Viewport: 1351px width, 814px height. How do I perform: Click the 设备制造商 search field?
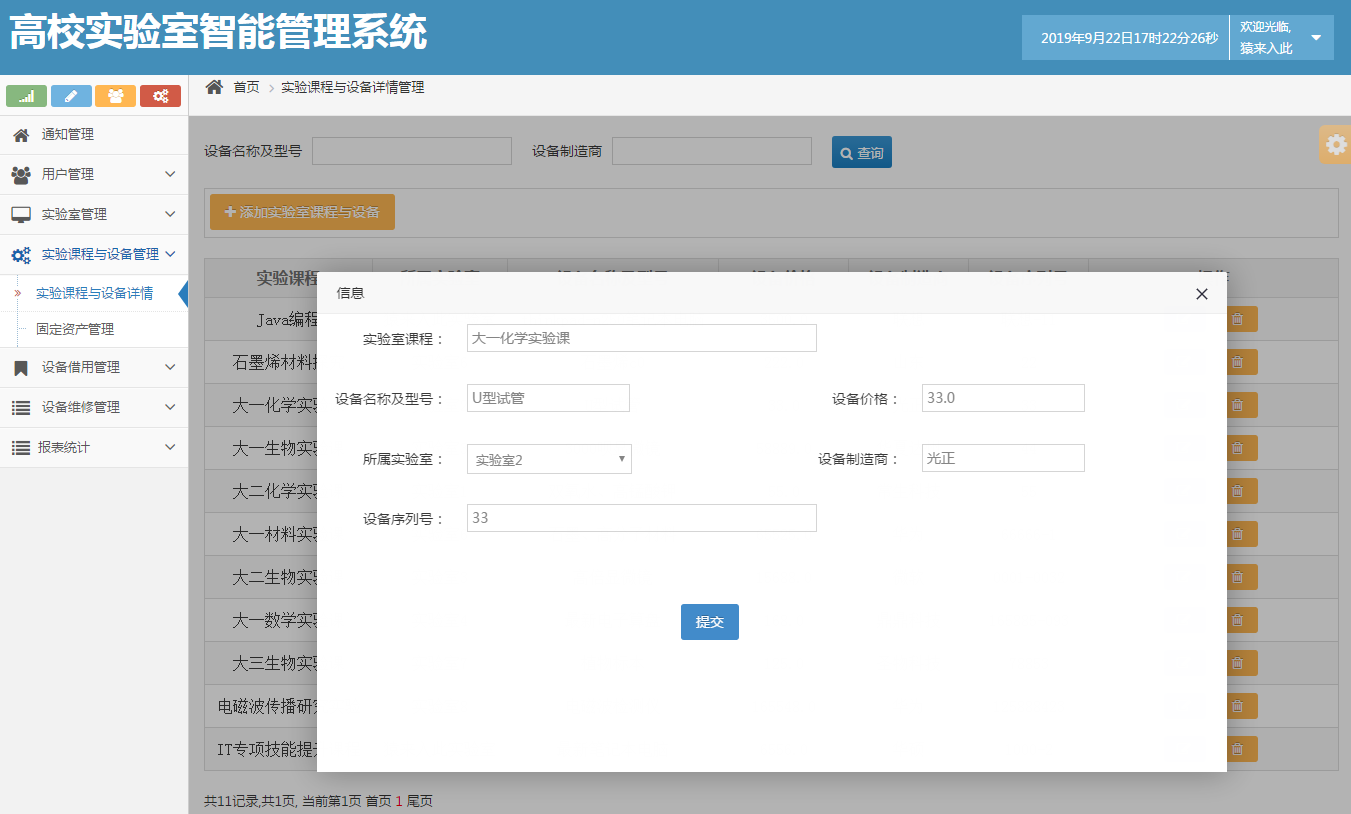pyautogui.click(x=712, y=151)
